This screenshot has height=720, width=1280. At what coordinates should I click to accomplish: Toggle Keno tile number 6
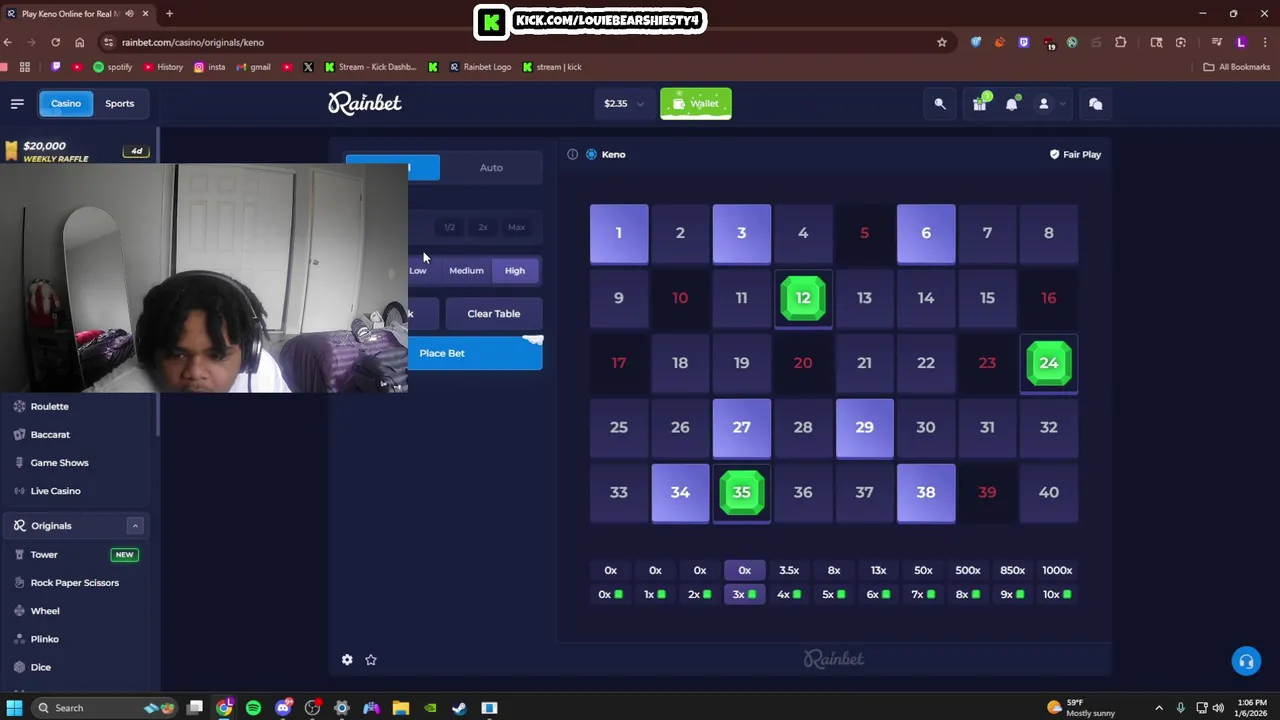[x=926, y=233]
